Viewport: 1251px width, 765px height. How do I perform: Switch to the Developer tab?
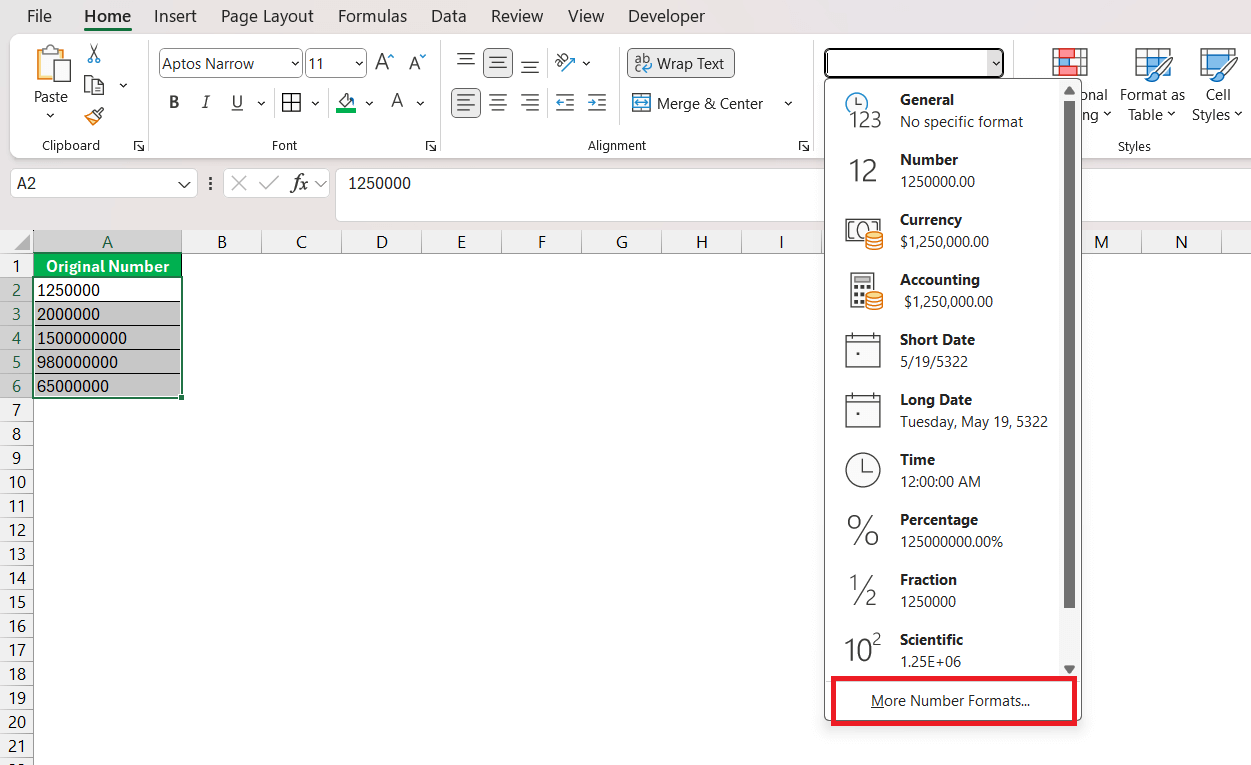point(666,16)
